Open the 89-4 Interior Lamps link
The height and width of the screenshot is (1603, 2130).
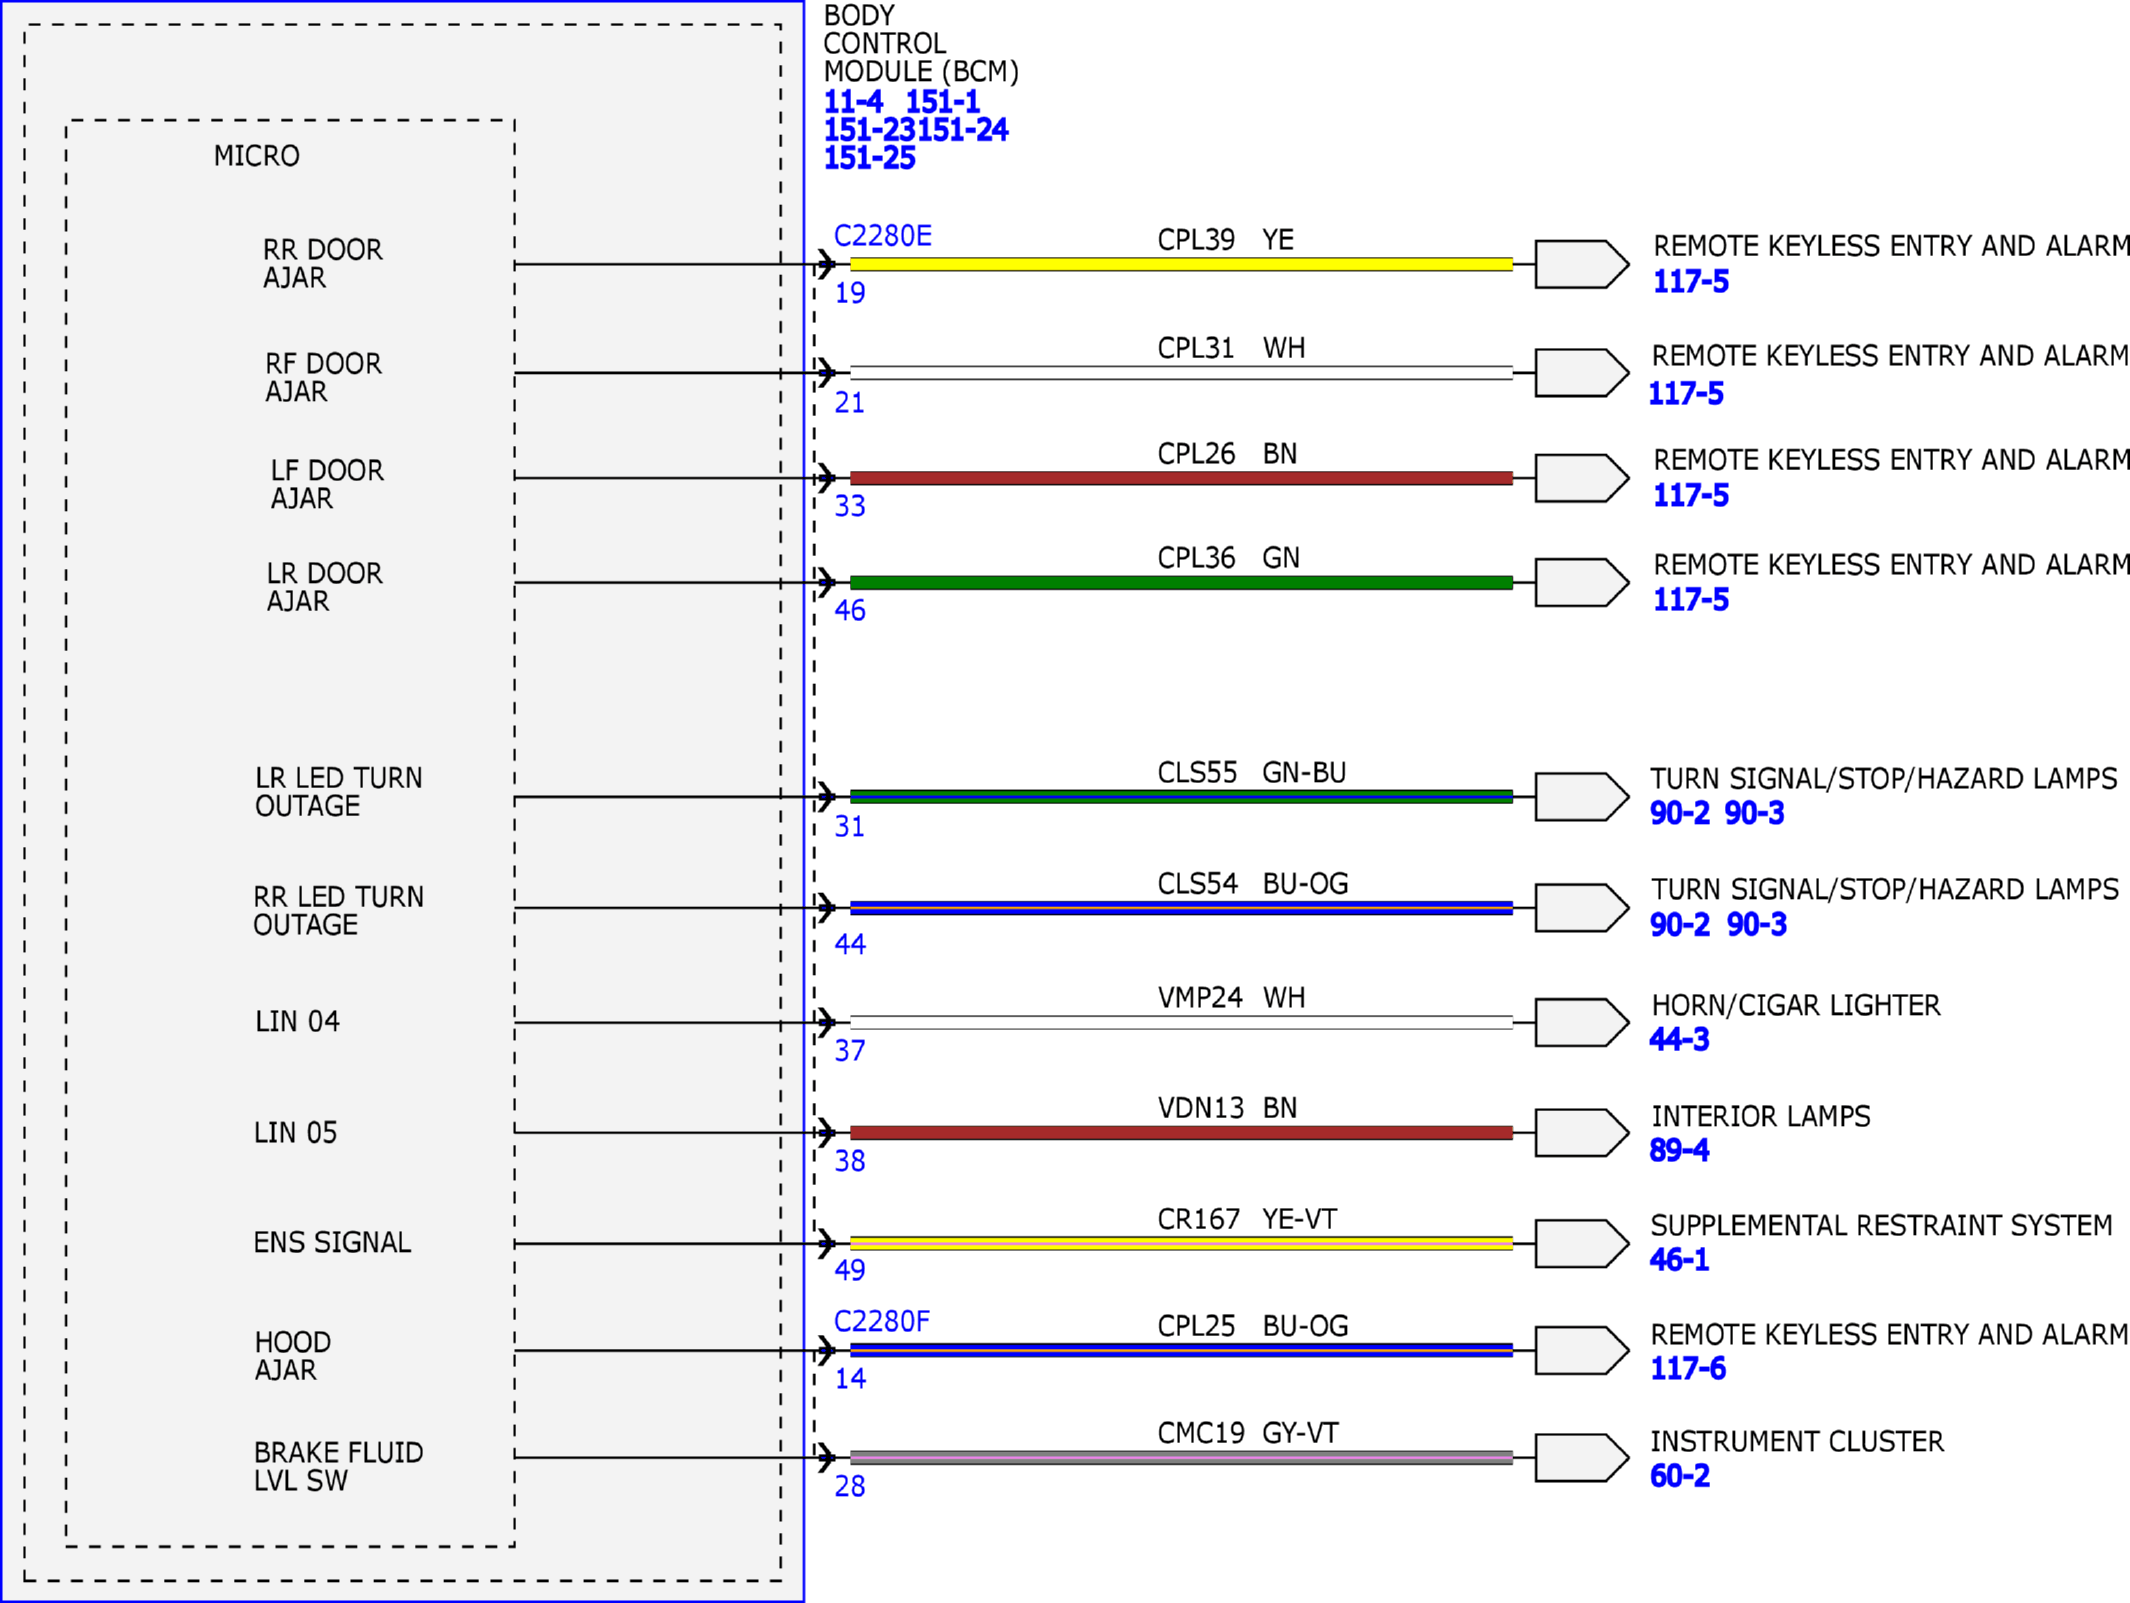[x=1679, y=1151]
